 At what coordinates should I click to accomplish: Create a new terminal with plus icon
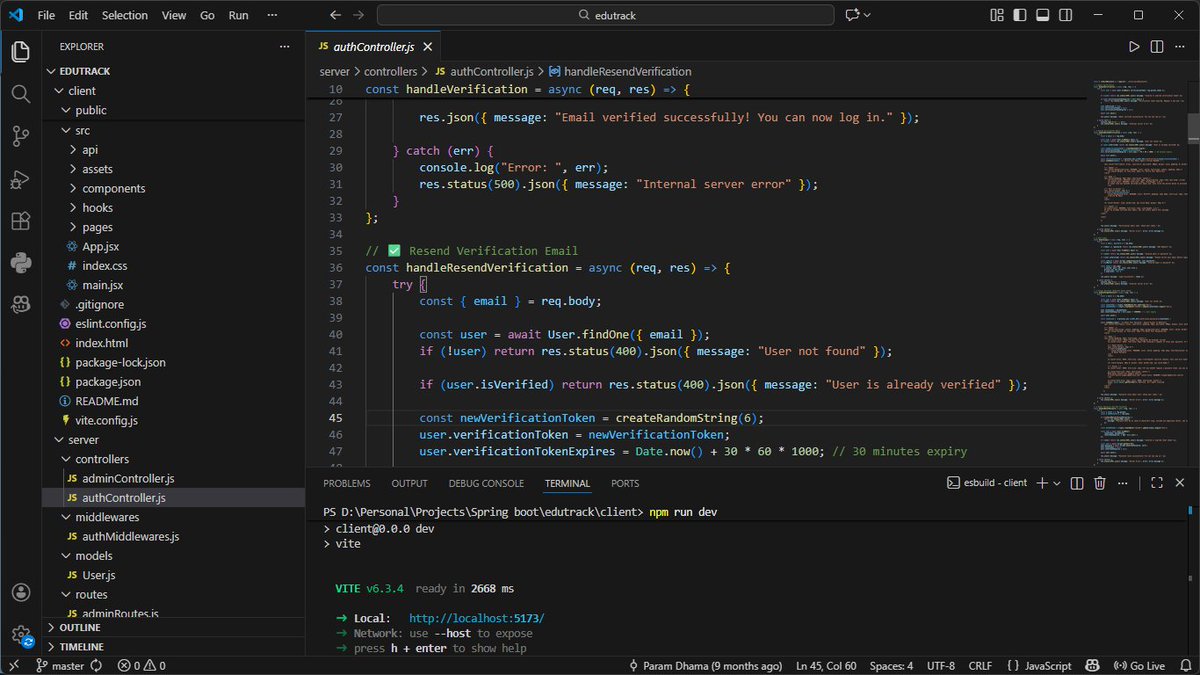[1042, 483]
